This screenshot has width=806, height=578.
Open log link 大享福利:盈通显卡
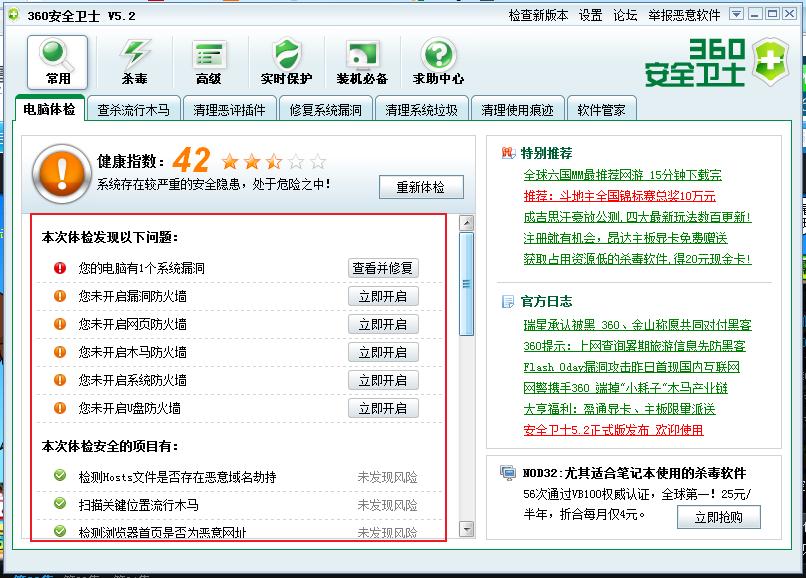(x=619, y=409)
